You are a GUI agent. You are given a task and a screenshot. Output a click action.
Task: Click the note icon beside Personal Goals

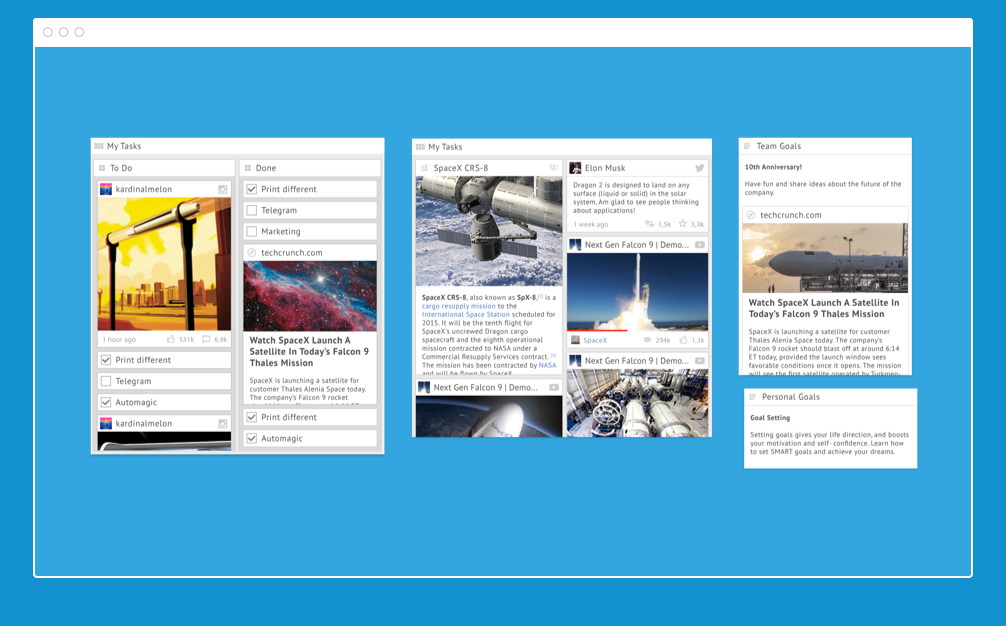pos(753,397)
